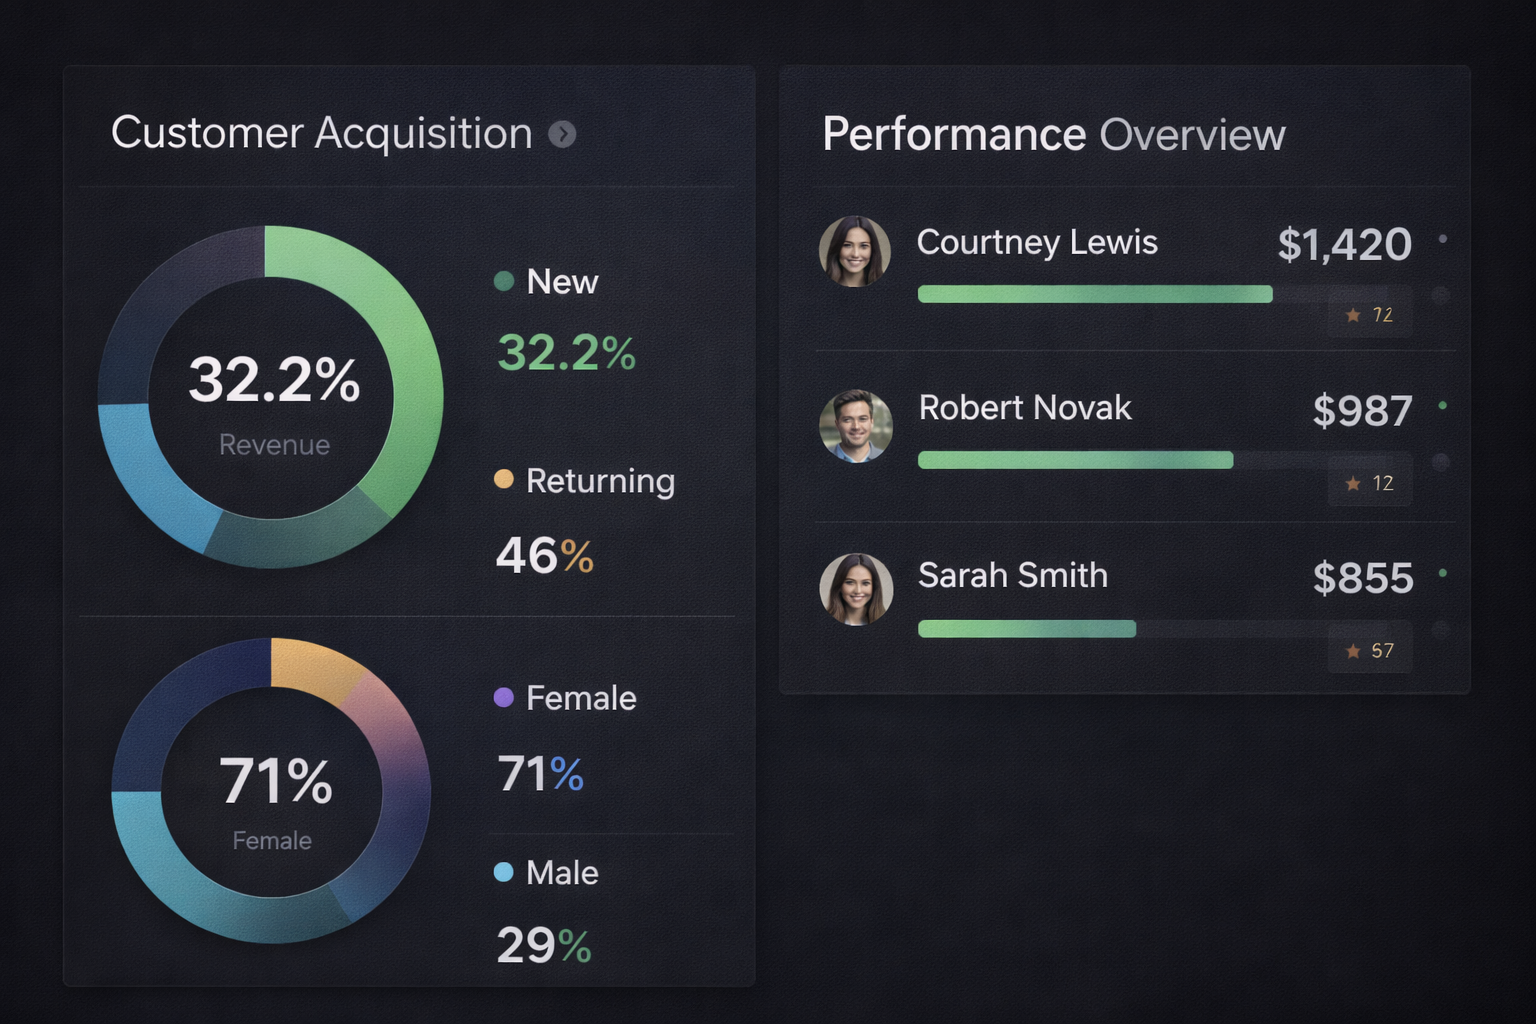Viewport: 1536px width, 1024px height.
Task: Click Courtney Lewis's avatar photo
Action: 855,252
